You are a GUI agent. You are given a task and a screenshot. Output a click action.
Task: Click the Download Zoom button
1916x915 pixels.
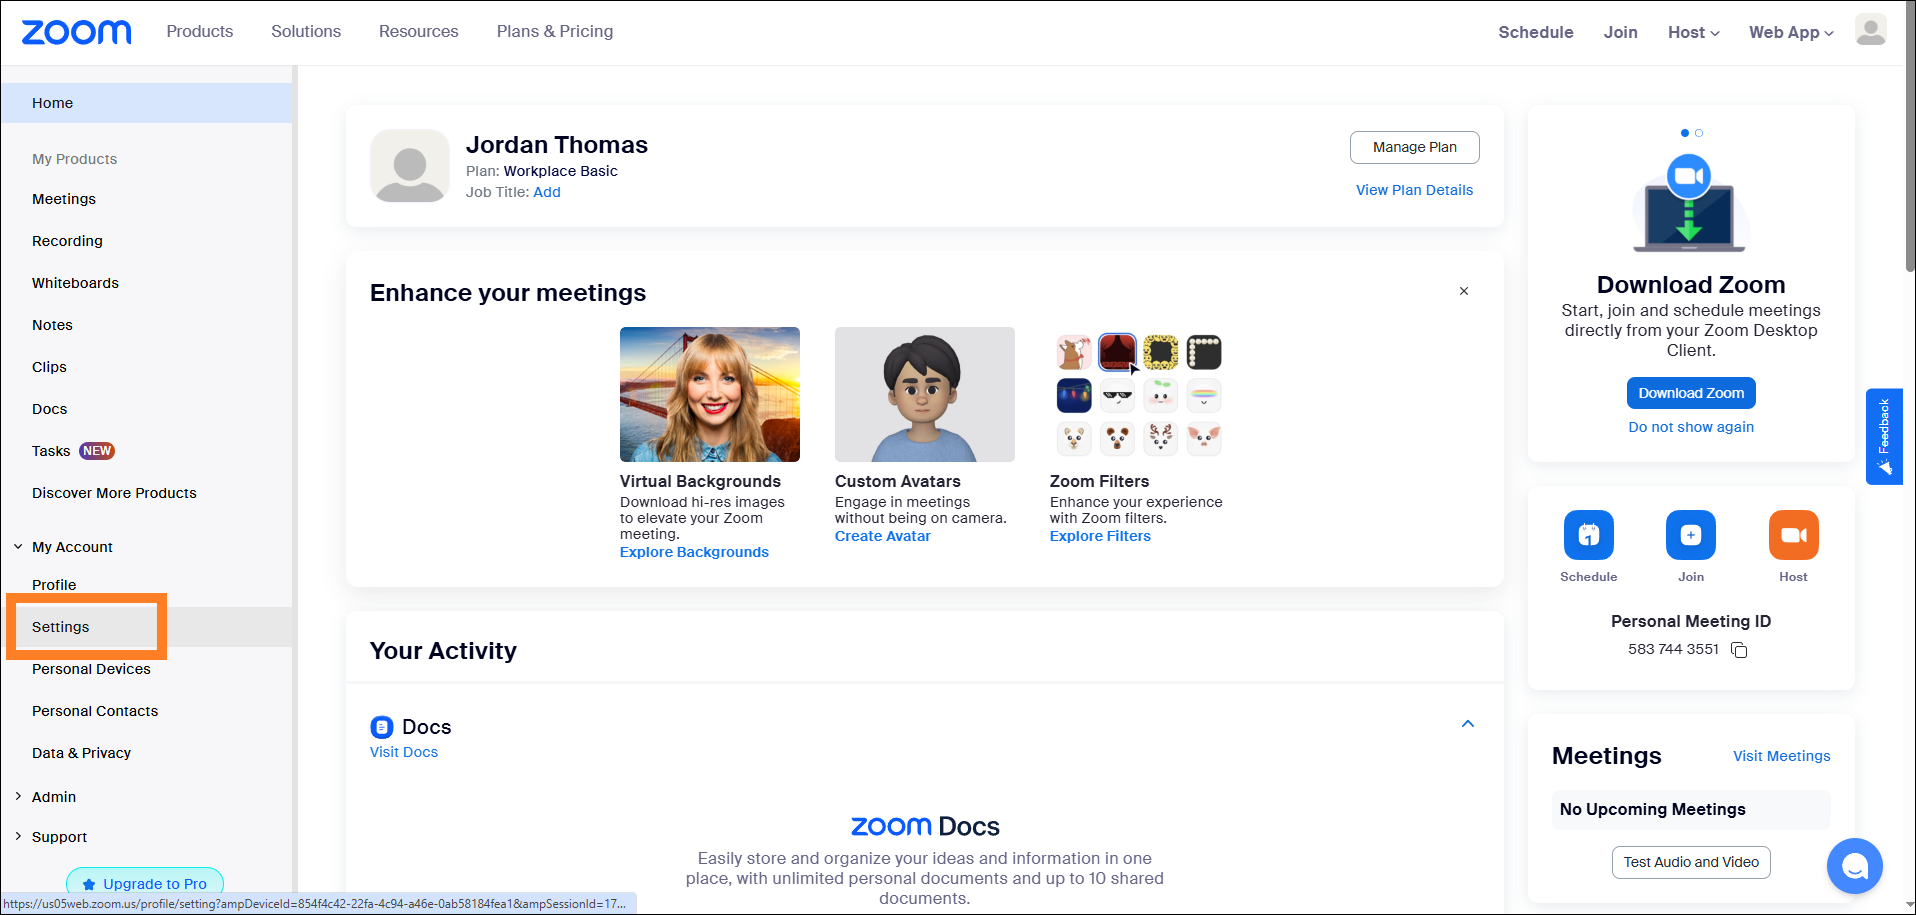(x=1690, y=393)
